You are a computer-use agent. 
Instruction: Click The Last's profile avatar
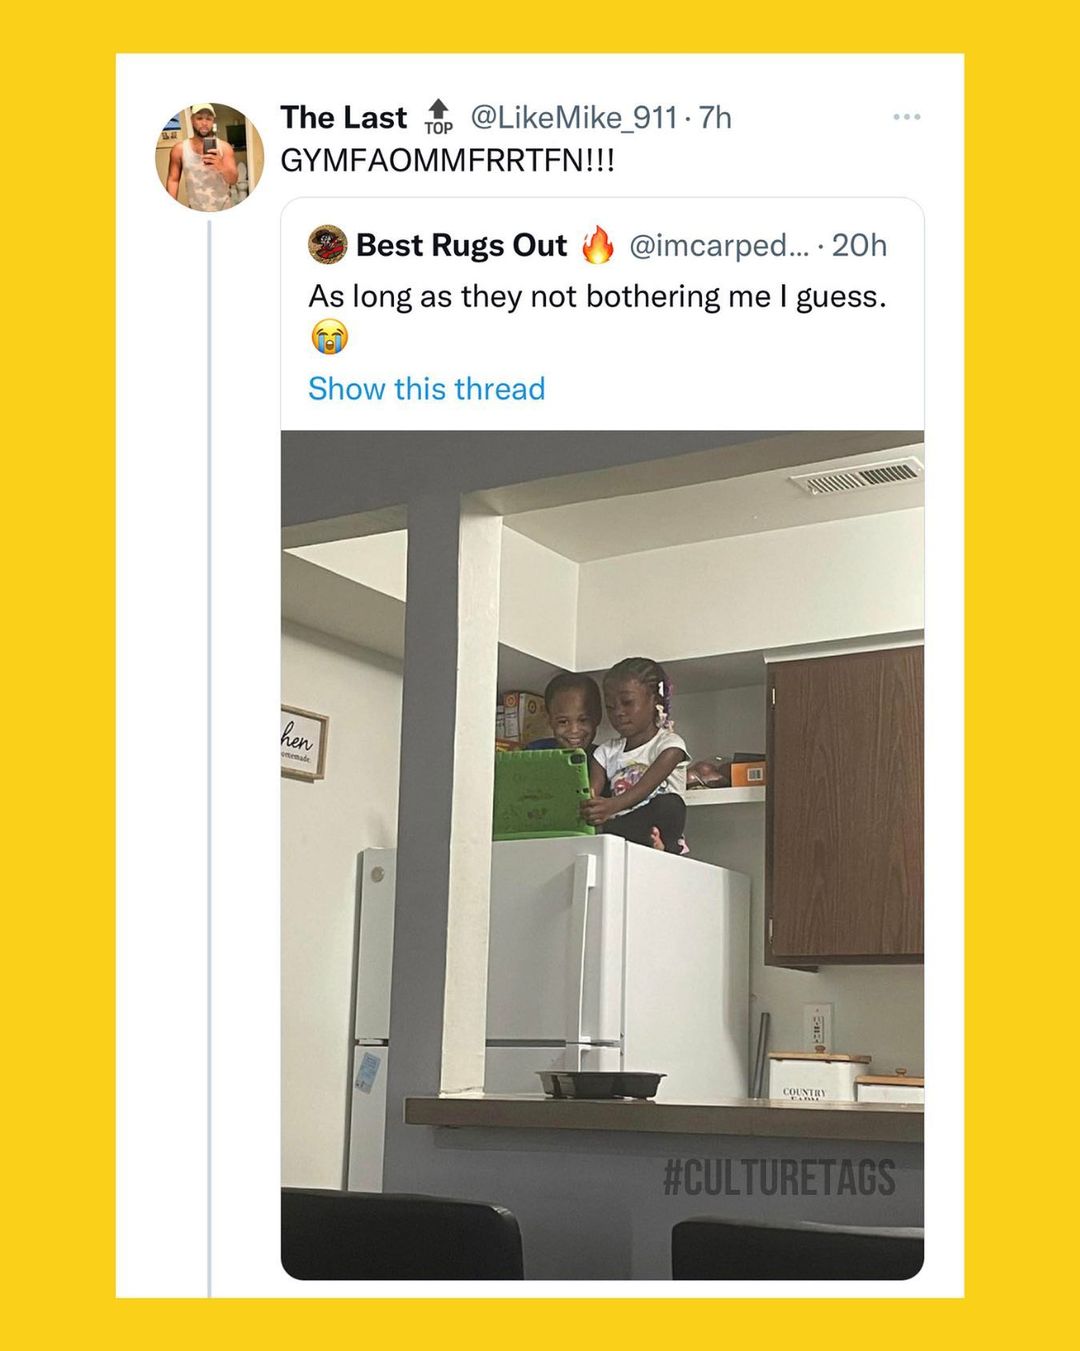click(210, 157)
